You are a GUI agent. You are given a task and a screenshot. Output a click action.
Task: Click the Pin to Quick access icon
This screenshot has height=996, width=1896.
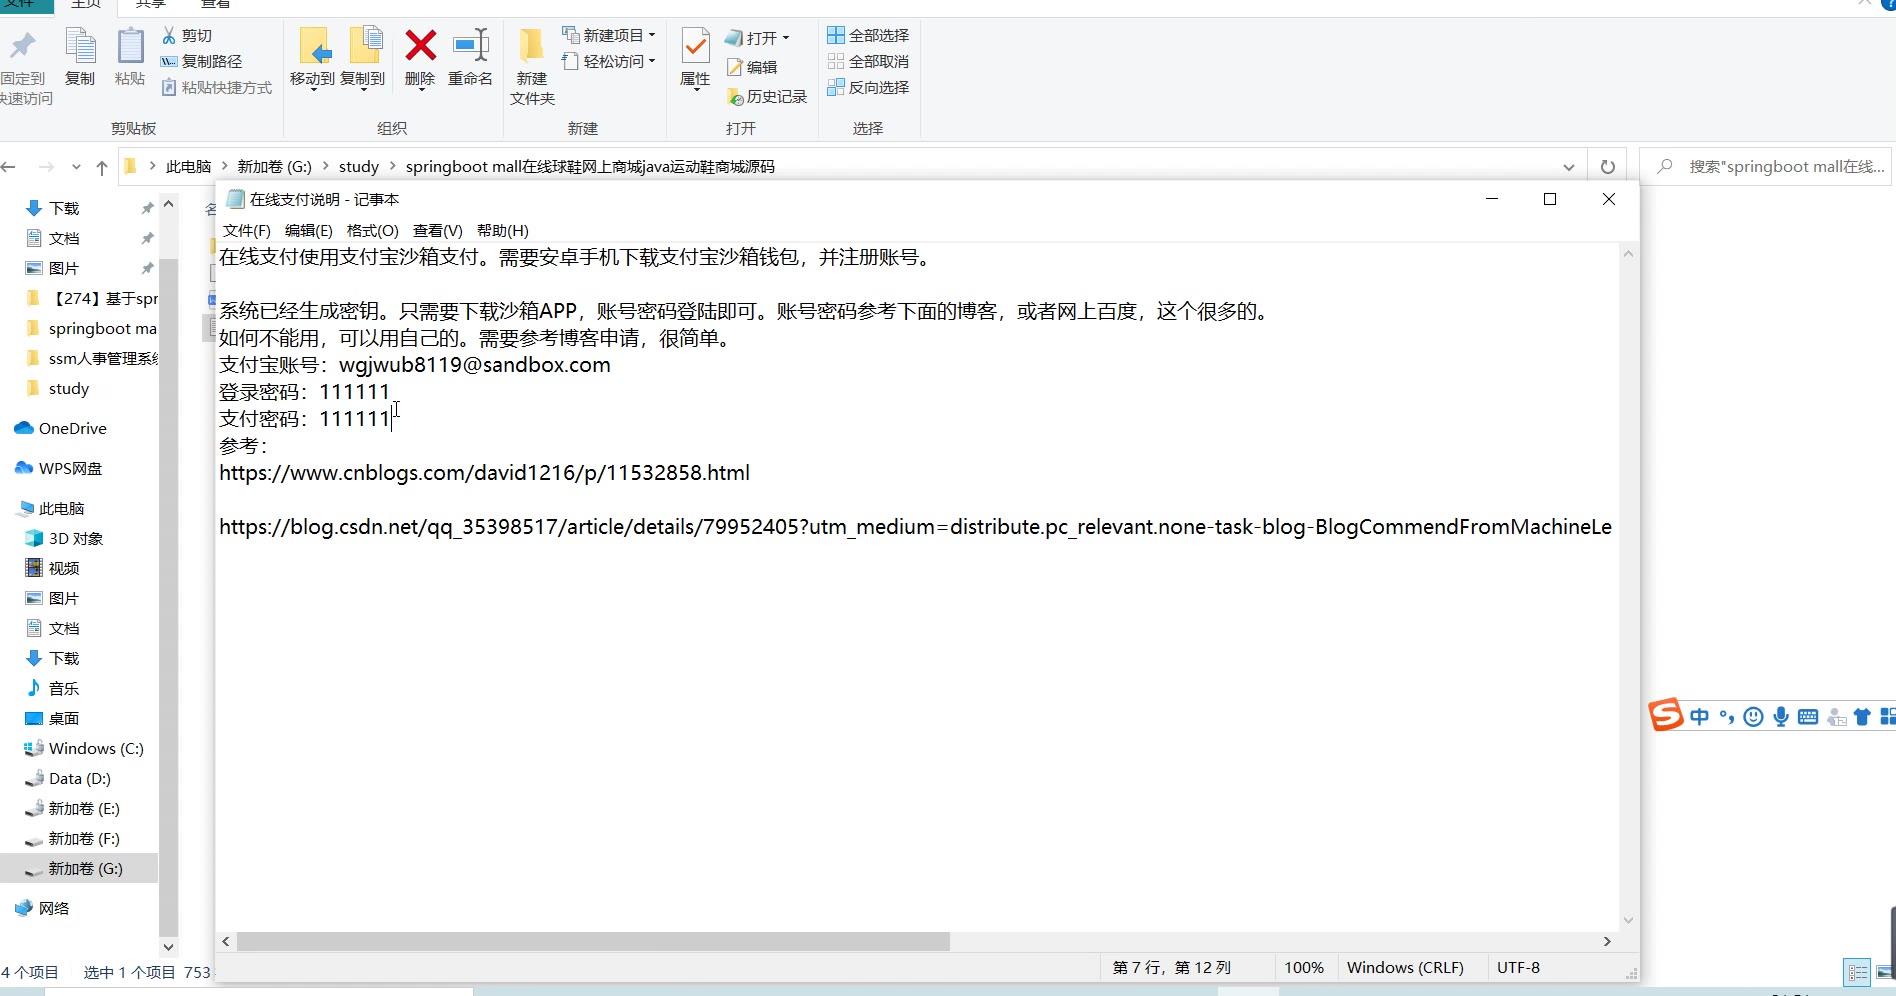coord(22,46)
